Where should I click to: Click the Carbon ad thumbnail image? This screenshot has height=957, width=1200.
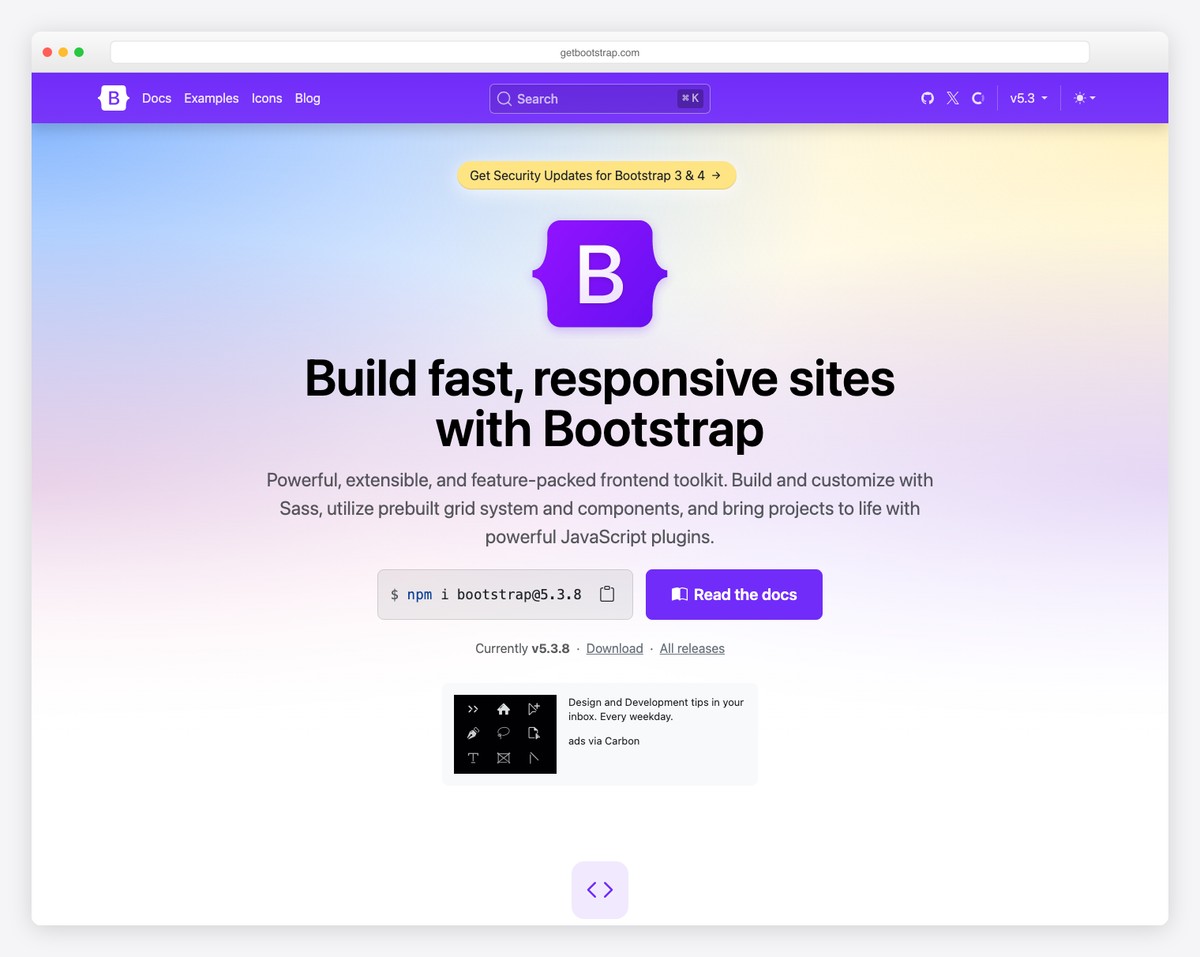(x=504, y=733)
